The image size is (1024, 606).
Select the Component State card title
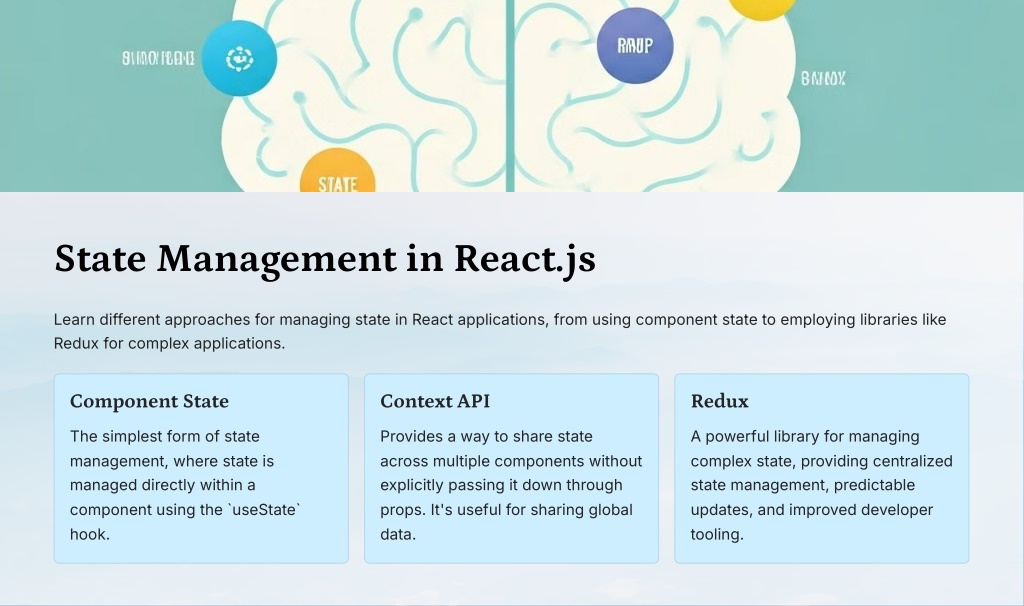click(x=150, y=401)
